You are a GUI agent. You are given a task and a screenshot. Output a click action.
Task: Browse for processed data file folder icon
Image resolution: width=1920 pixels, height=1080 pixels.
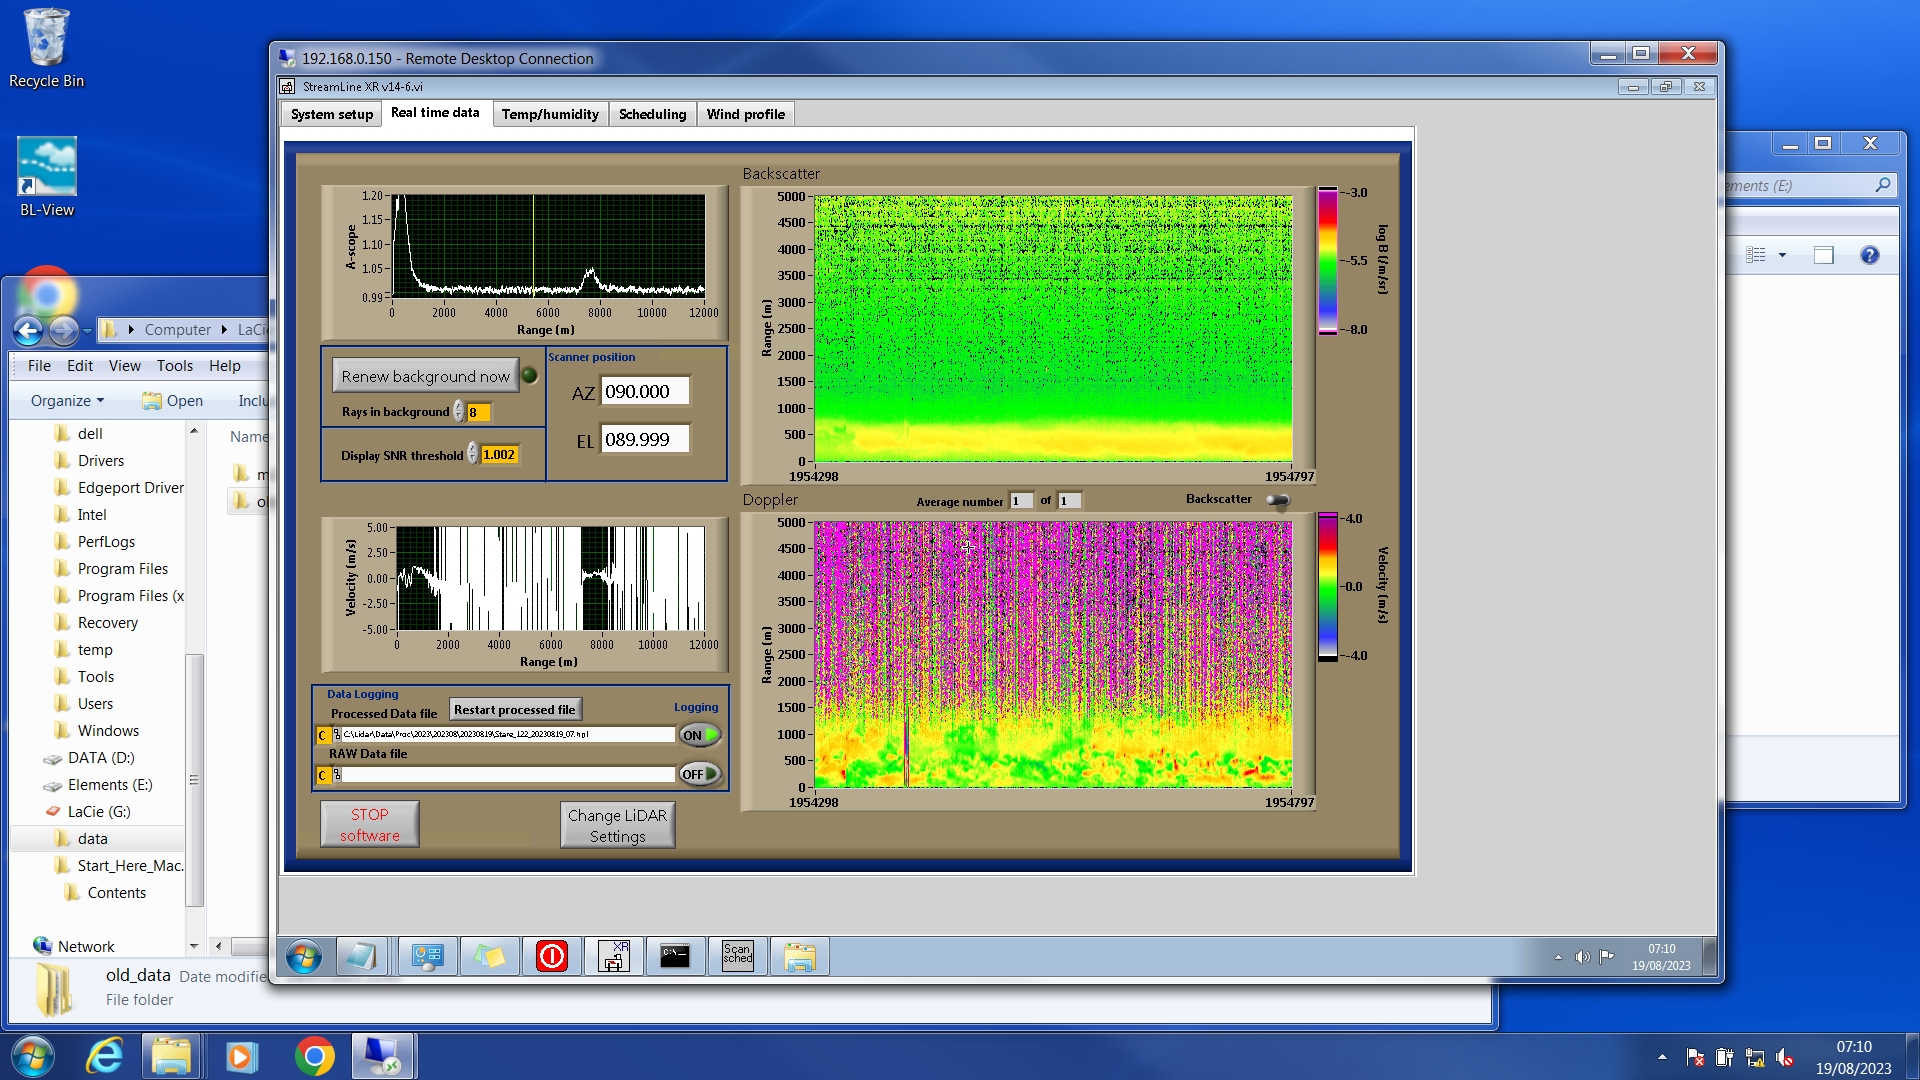pyautogui.click(x=336, y=735)
